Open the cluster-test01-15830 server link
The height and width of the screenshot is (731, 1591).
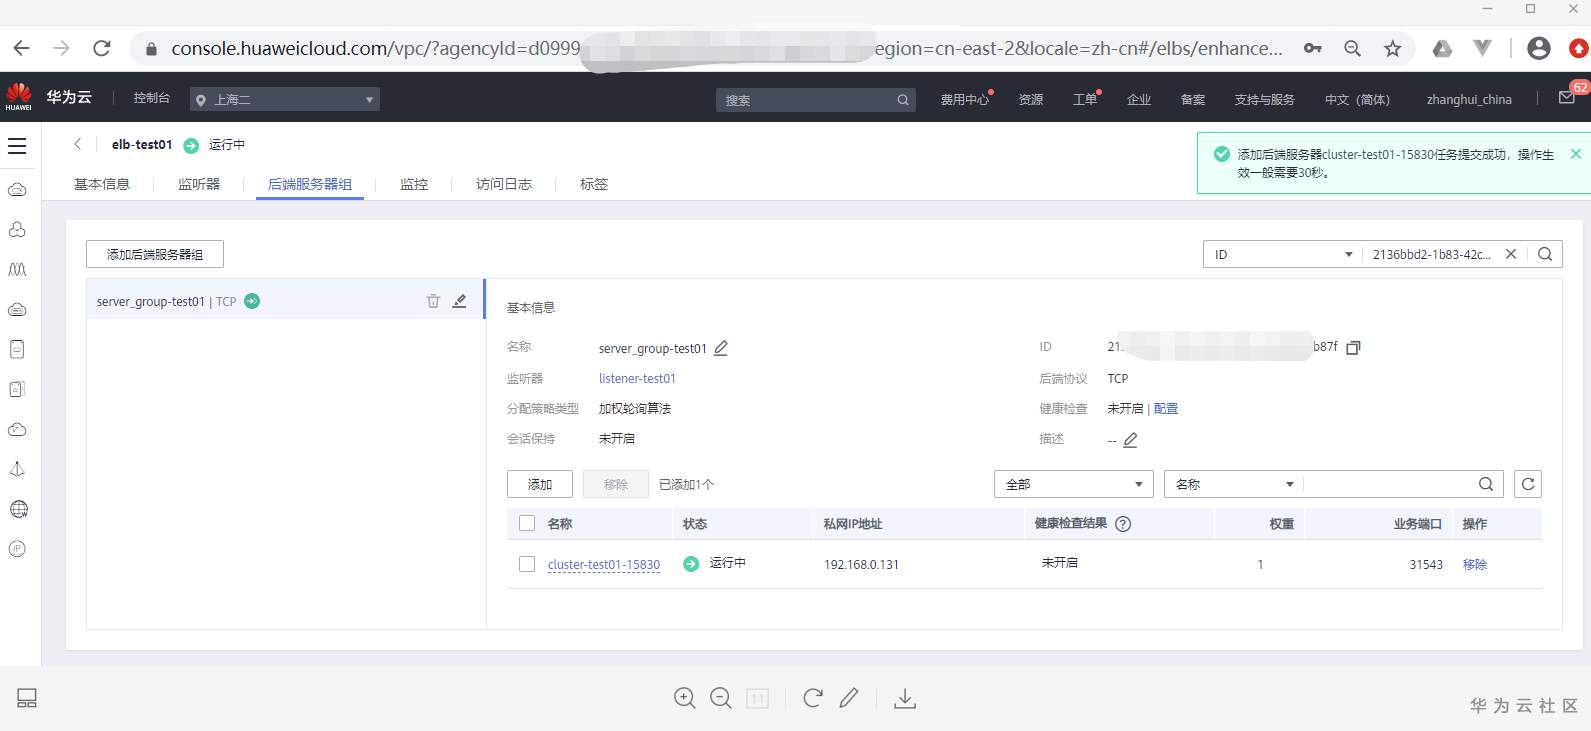click(x=604, y=564)
